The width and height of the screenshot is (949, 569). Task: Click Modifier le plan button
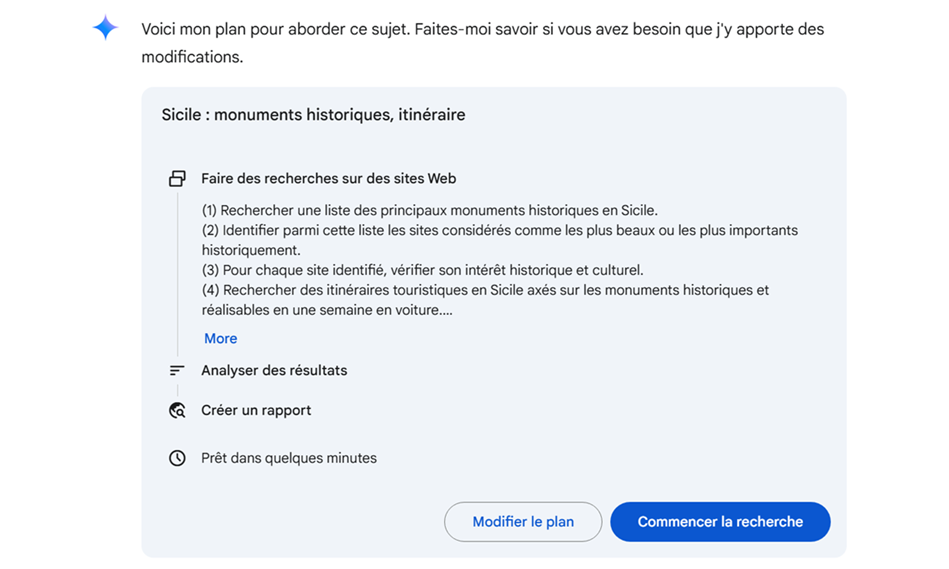(523, 522)
